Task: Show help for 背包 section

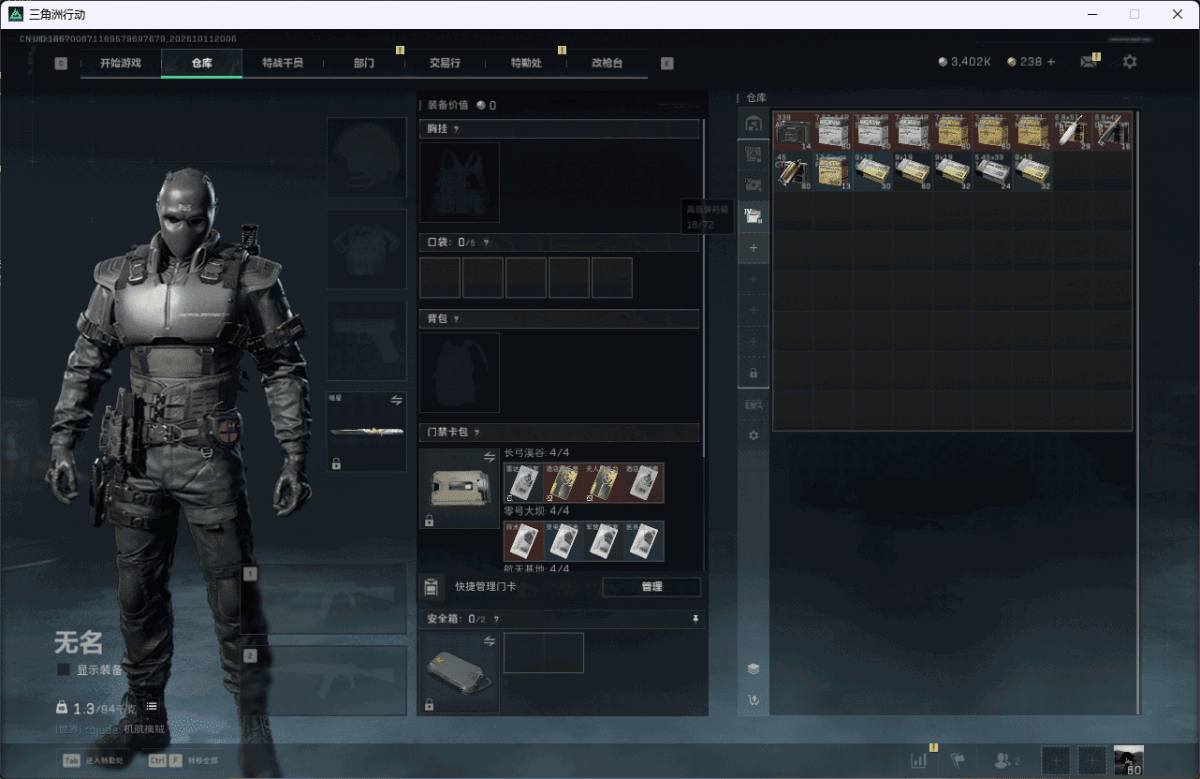Action: click(456, 319)
